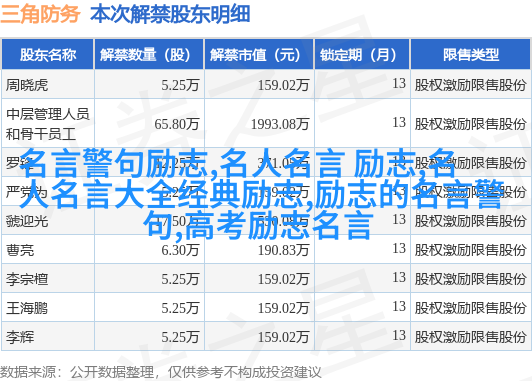Select the 限售类型 column header
This screenshot has width=532, height=381.
tap(471, 55)
